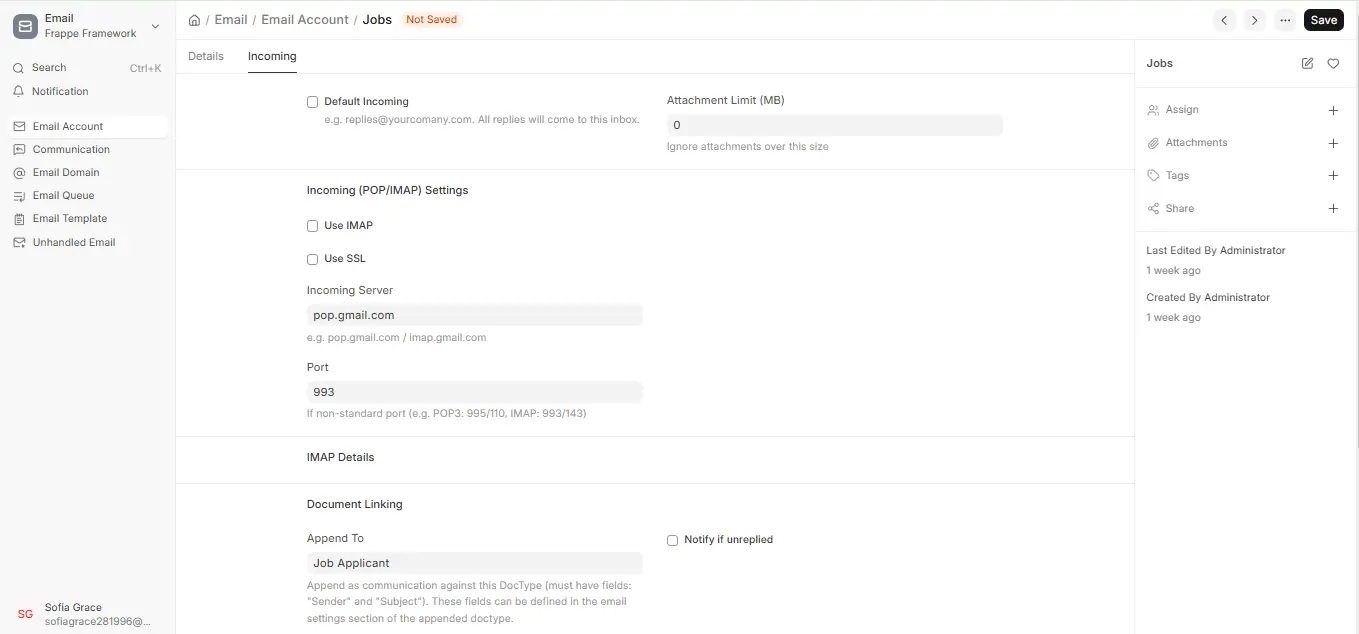Image resolution: width=1359 pixels, height=634 pixels.
Task: Add a tag with Tags plus
Action: point(1333,176)
